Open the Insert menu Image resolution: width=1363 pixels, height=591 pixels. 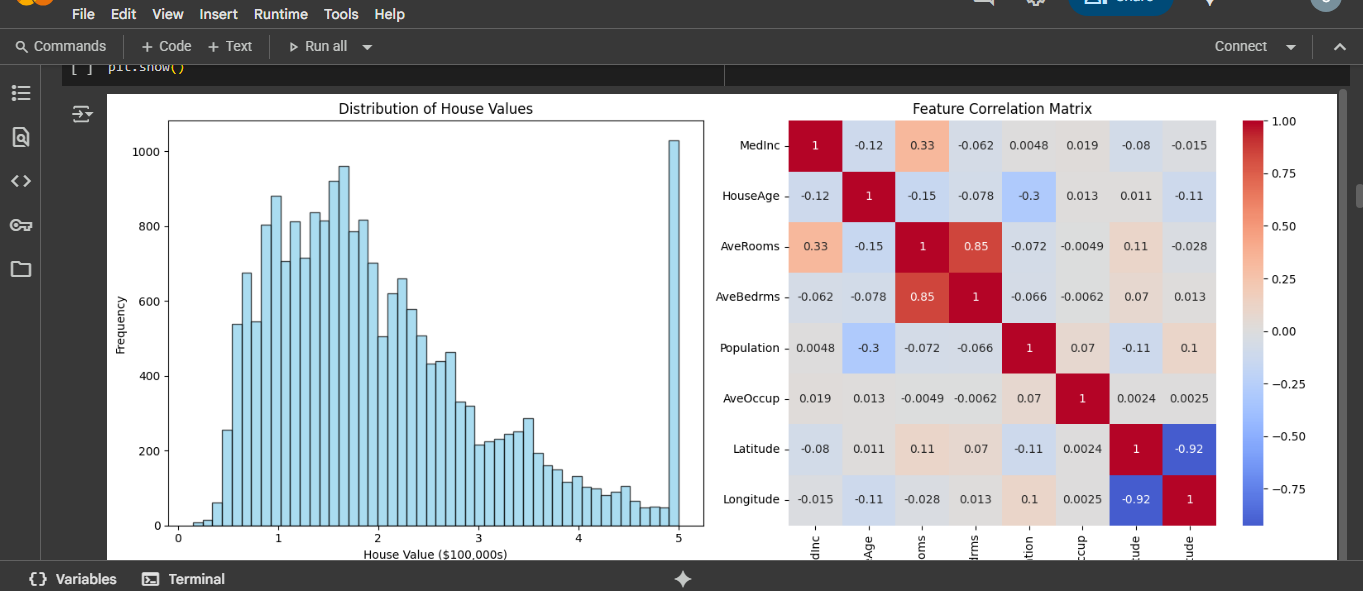tap(218, 14)
